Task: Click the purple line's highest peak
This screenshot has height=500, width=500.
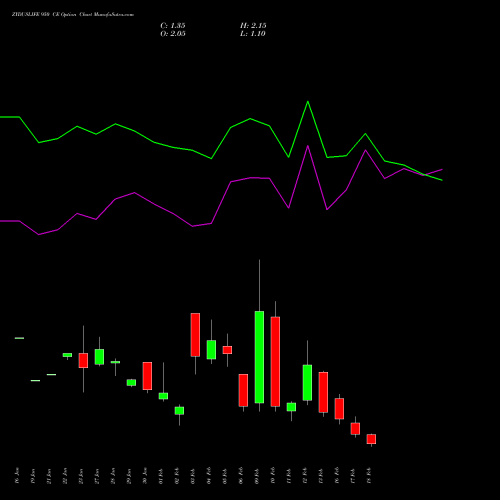Action: point(308,146)
